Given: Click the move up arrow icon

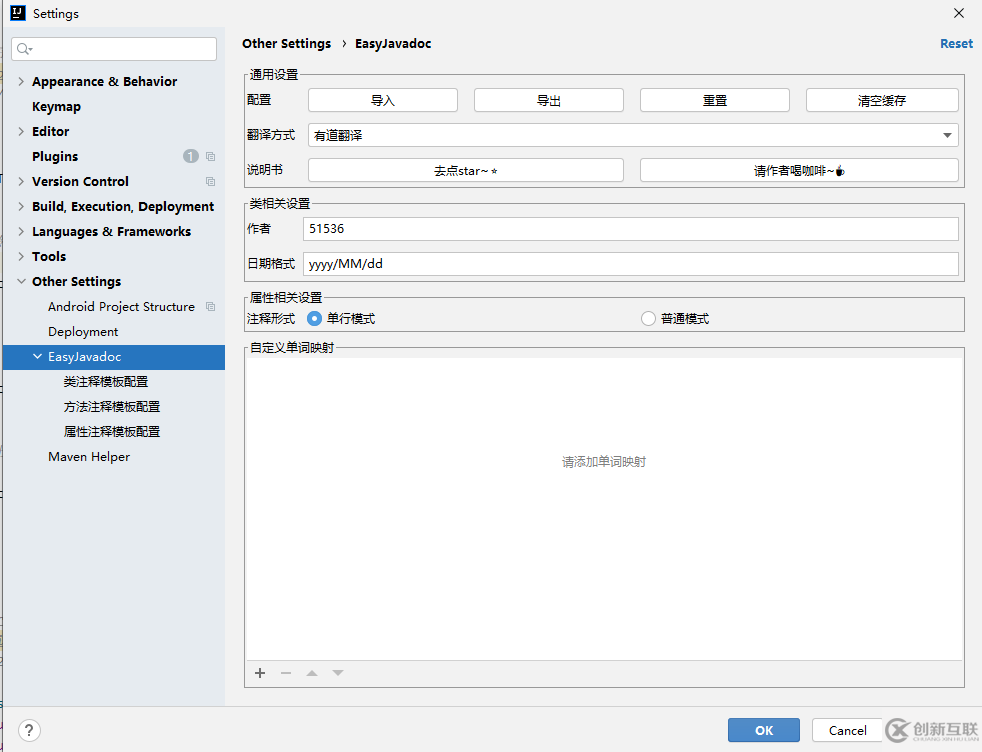Looking at the screenshot, I should point(312,673).
